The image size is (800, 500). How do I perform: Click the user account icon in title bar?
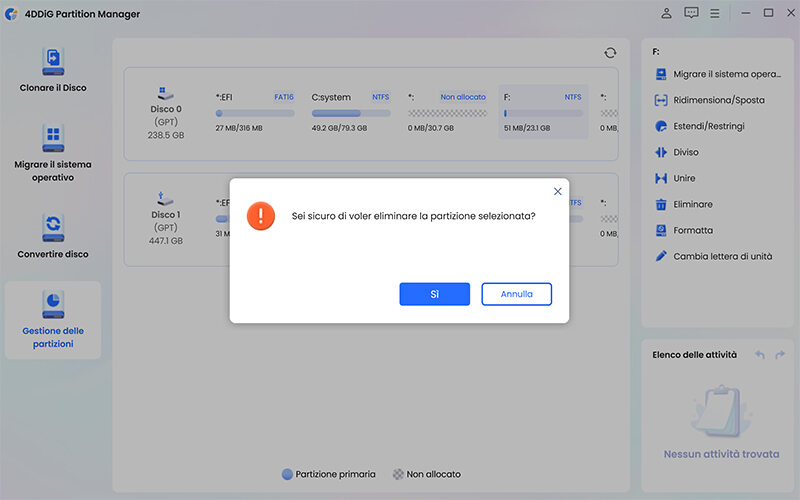[667, 13]
